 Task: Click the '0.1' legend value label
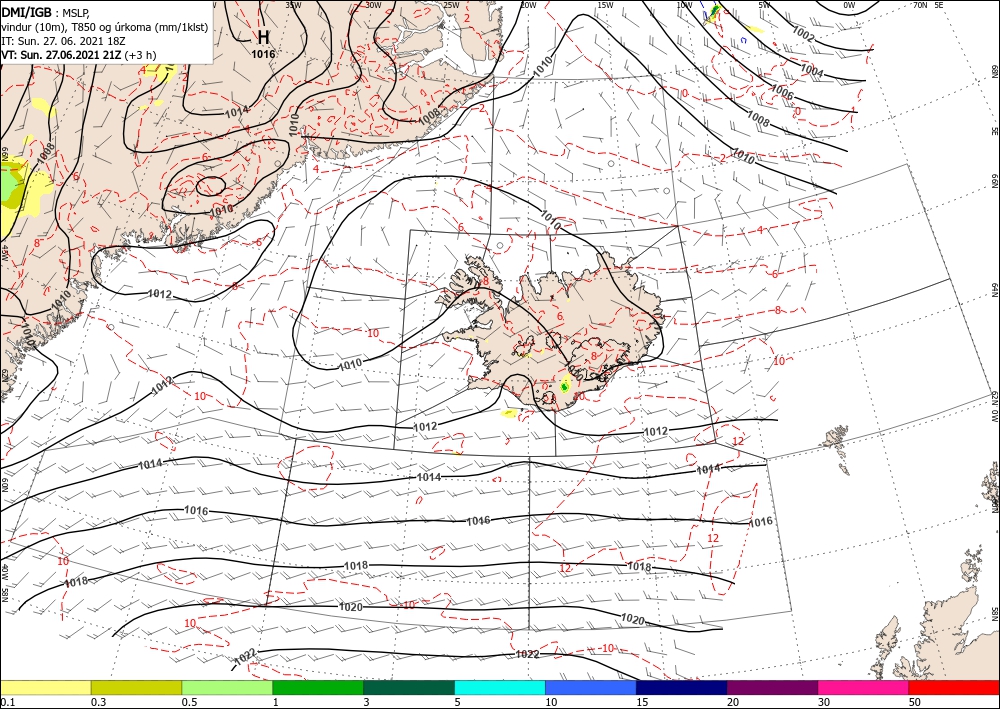(7, 702)
